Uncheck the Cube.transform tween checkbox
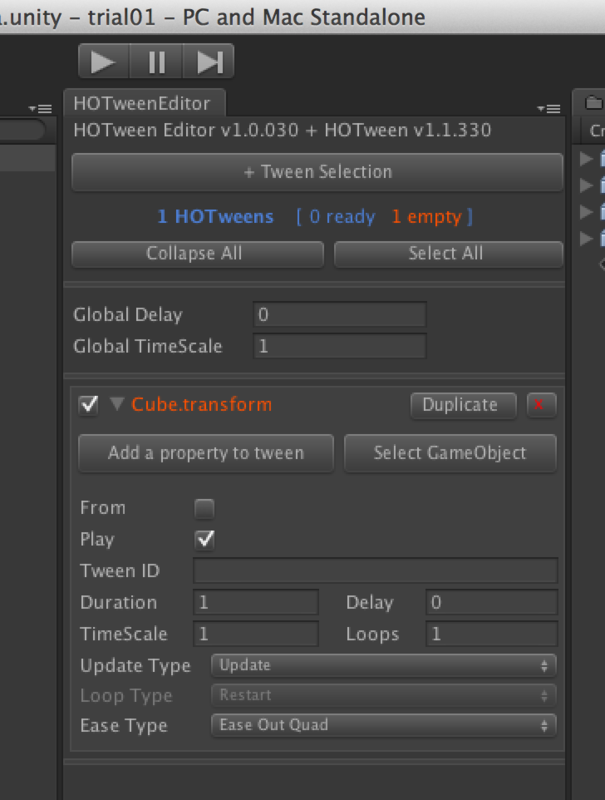Viewport: 605px width, 800px height. [89, 405]
